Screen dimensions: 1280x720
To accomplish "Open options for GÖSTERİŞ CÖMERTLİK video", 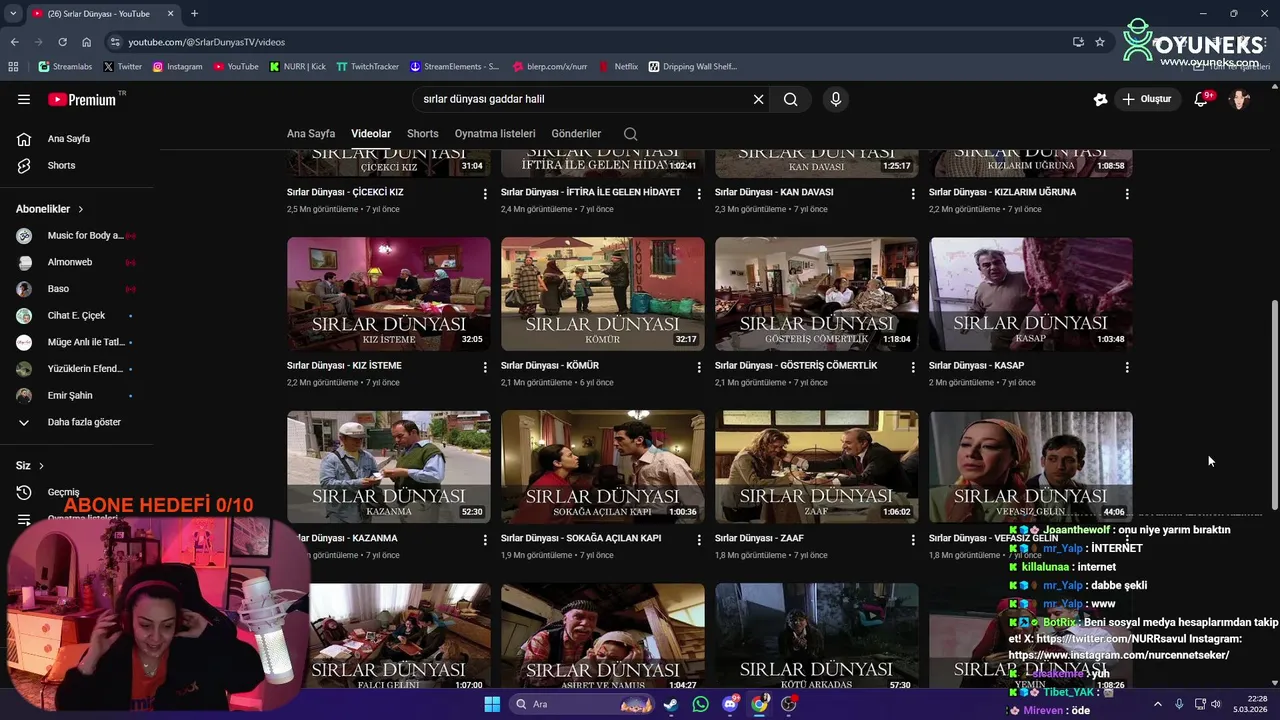I will click(913, 367).
